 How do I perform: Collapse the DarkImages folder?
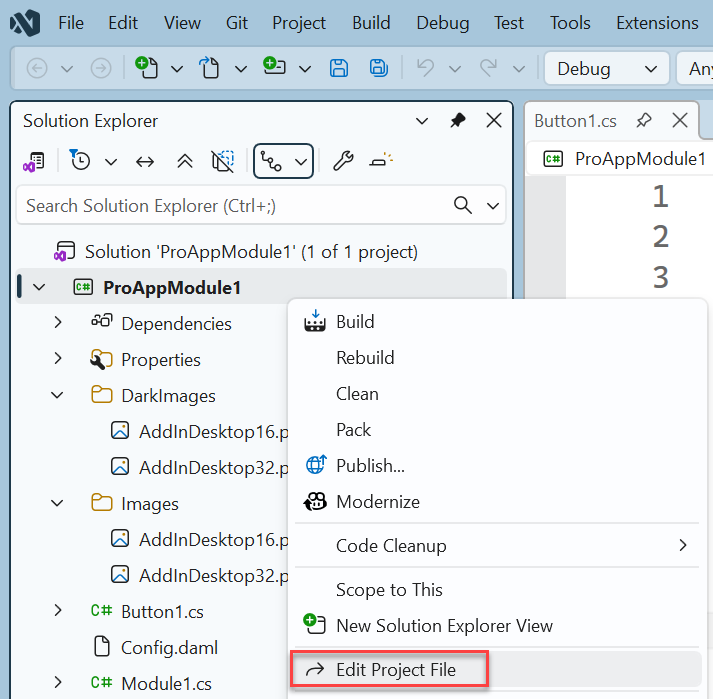57,395
